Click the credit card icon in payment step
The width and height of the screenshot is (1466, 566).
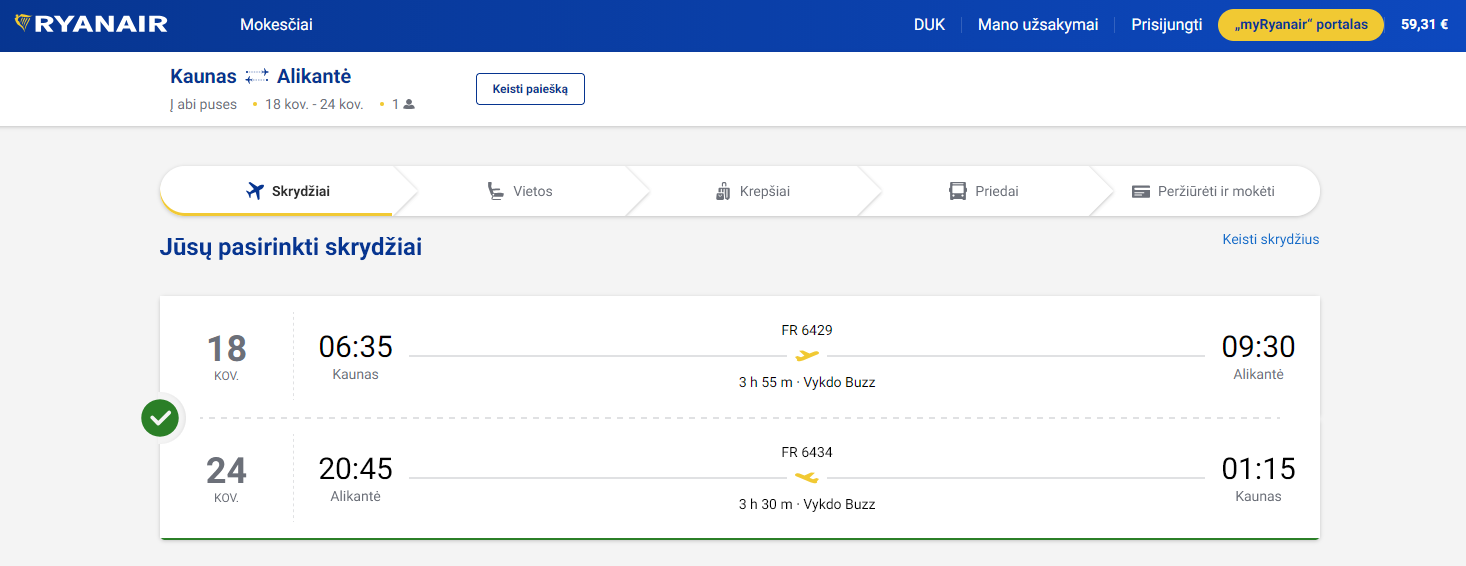1141,191
